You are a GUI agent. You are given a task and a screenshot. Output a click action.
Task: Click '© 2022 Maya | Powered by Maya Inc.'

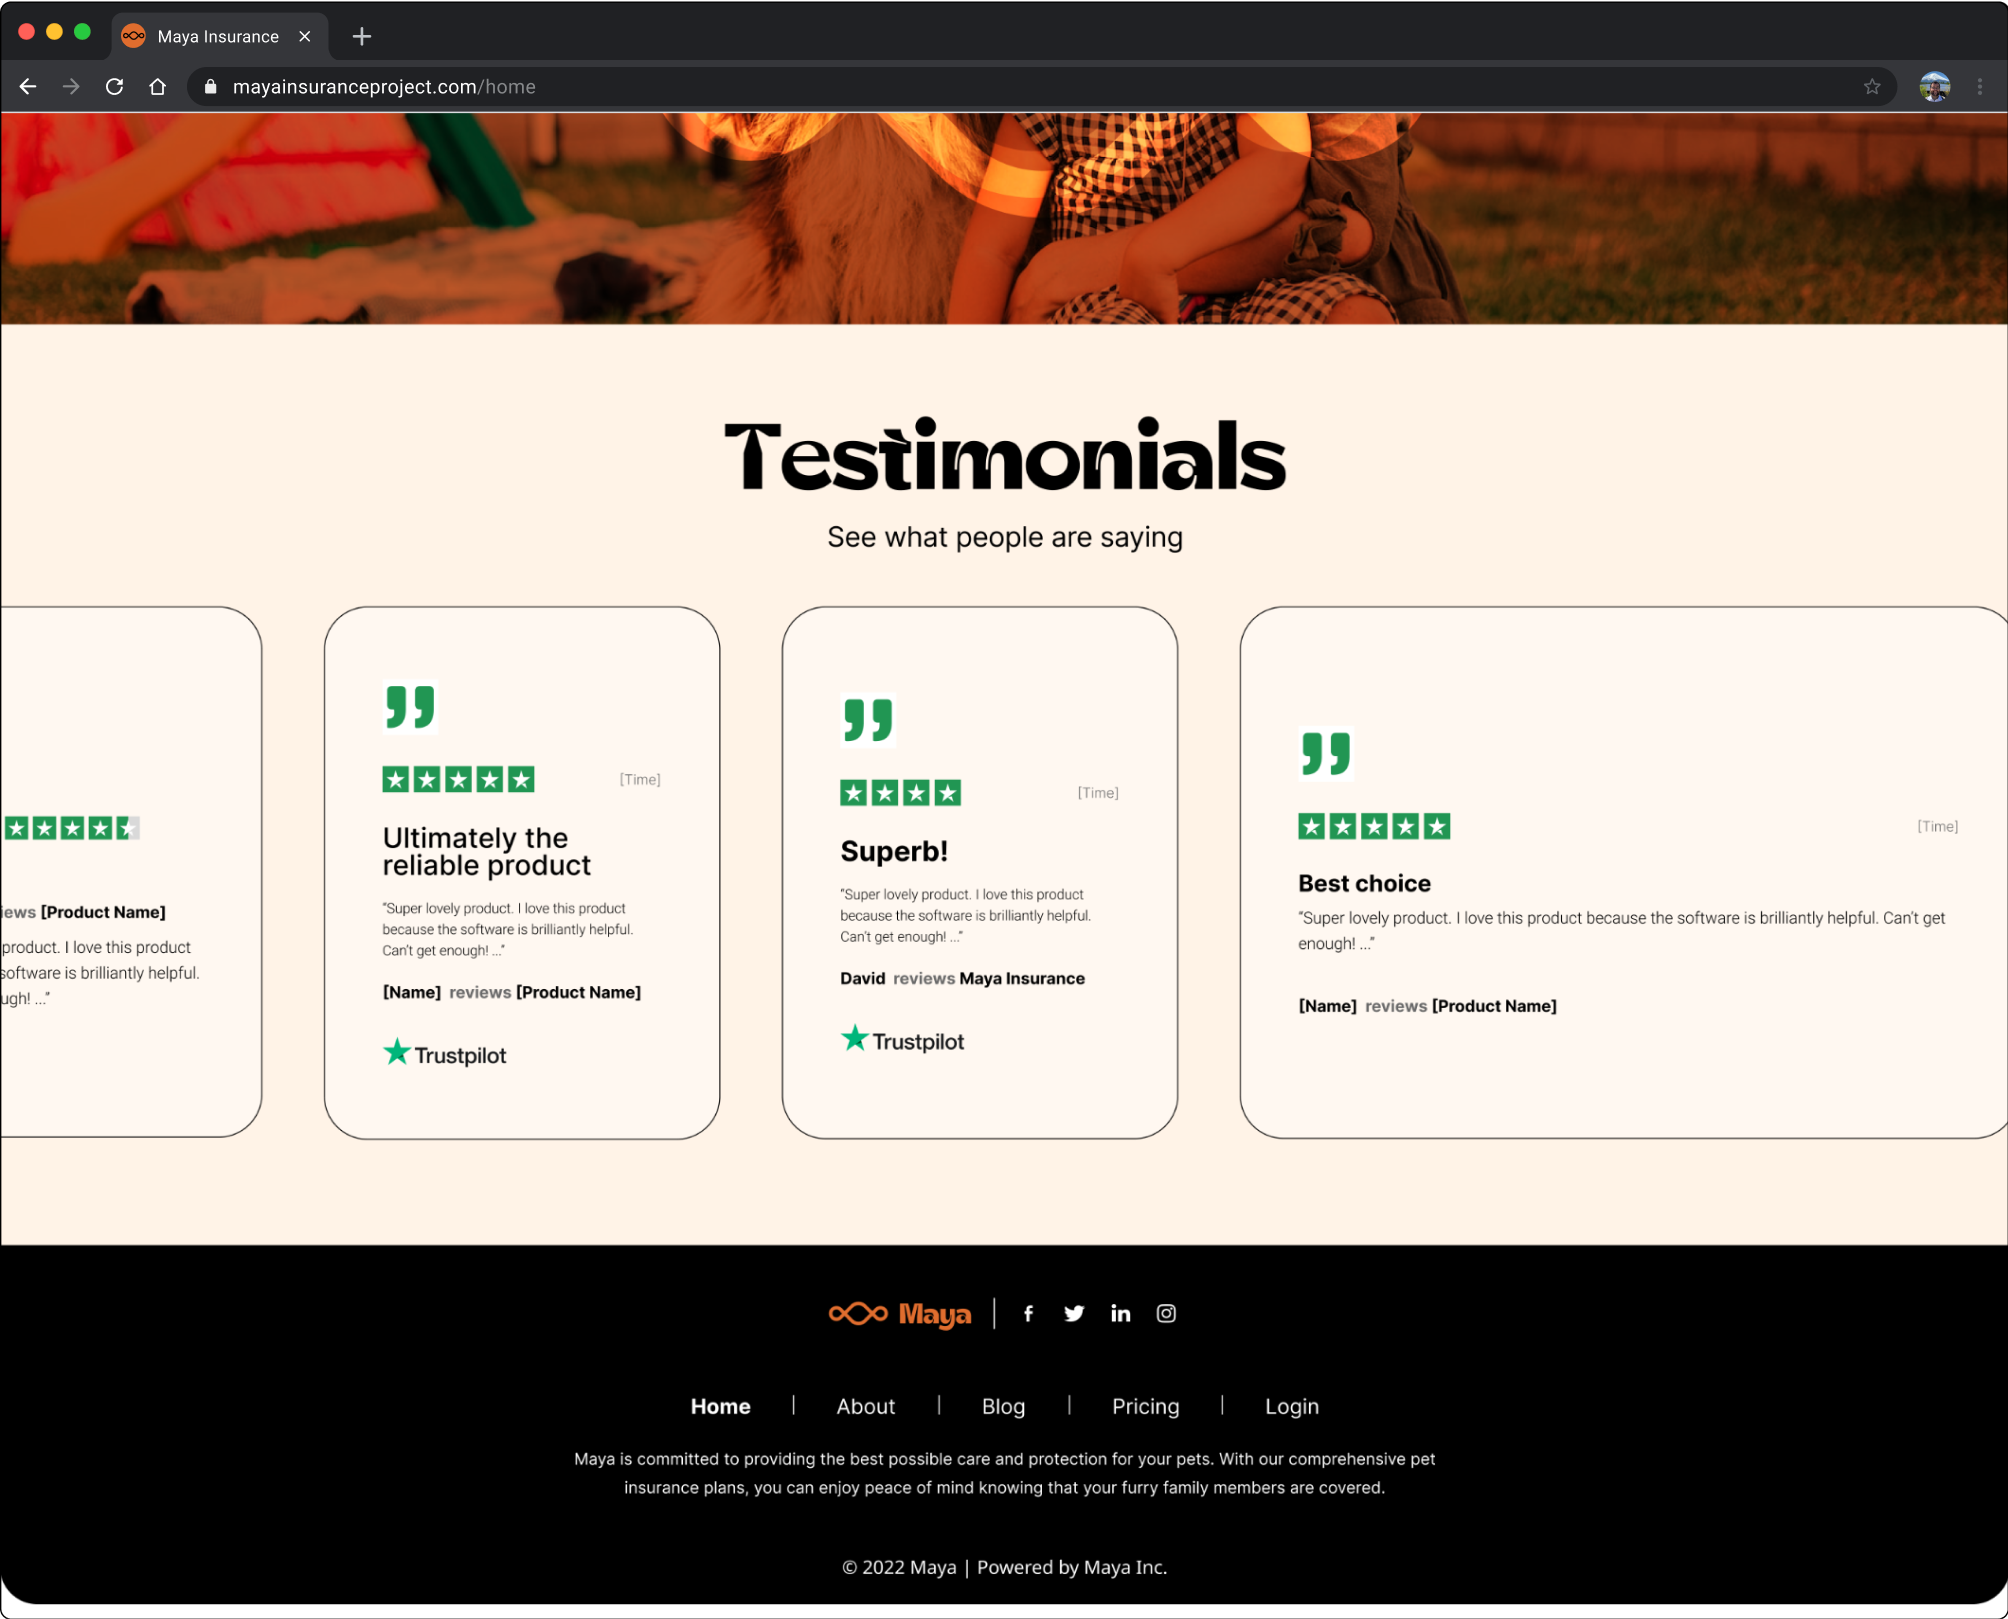(1004, 1567)
